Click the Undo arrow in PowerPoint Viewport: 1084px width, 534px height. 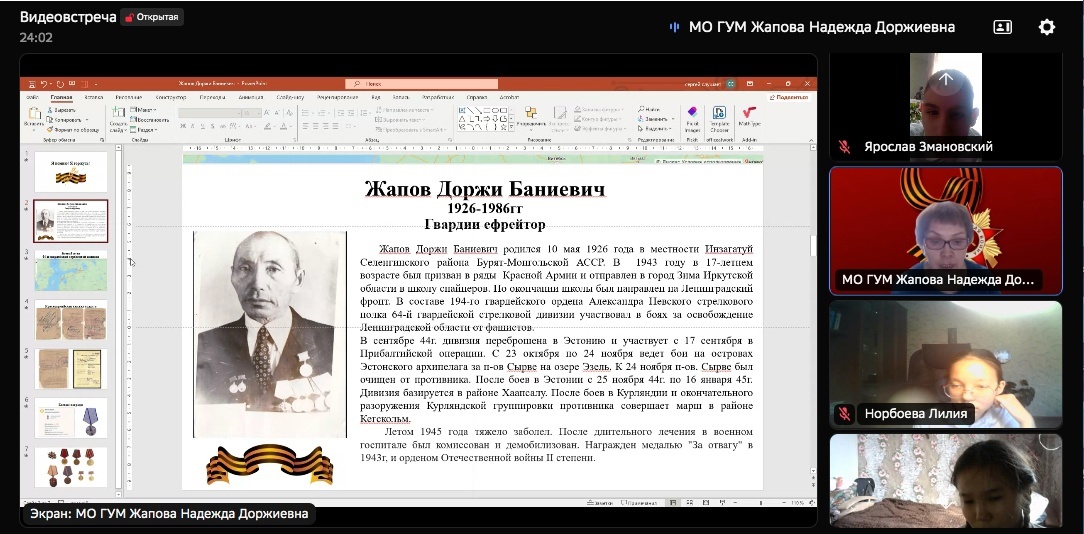[x=44, y=84]
